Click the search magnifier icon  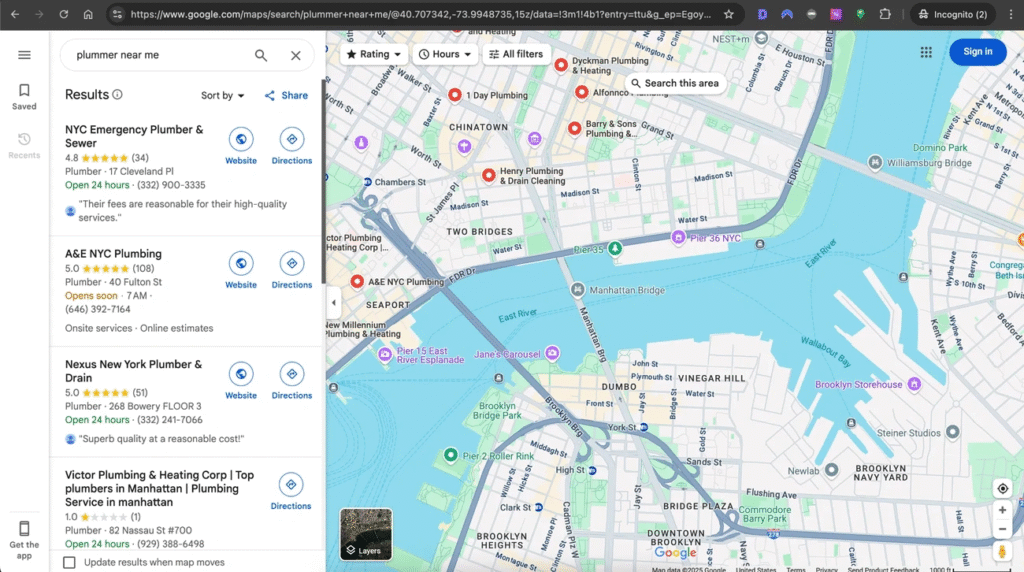coord(261,56)
